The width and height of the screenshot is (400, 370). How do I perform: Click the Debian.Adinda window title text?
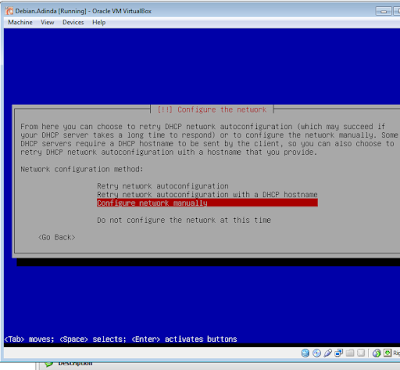pyautogui.click(x=83, y=11)
